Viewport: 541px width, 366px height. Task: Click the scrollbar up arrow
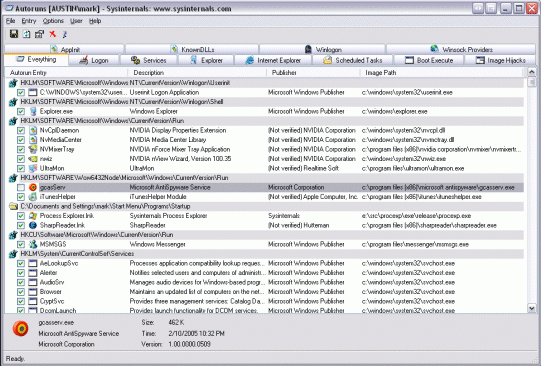[531, 72]
